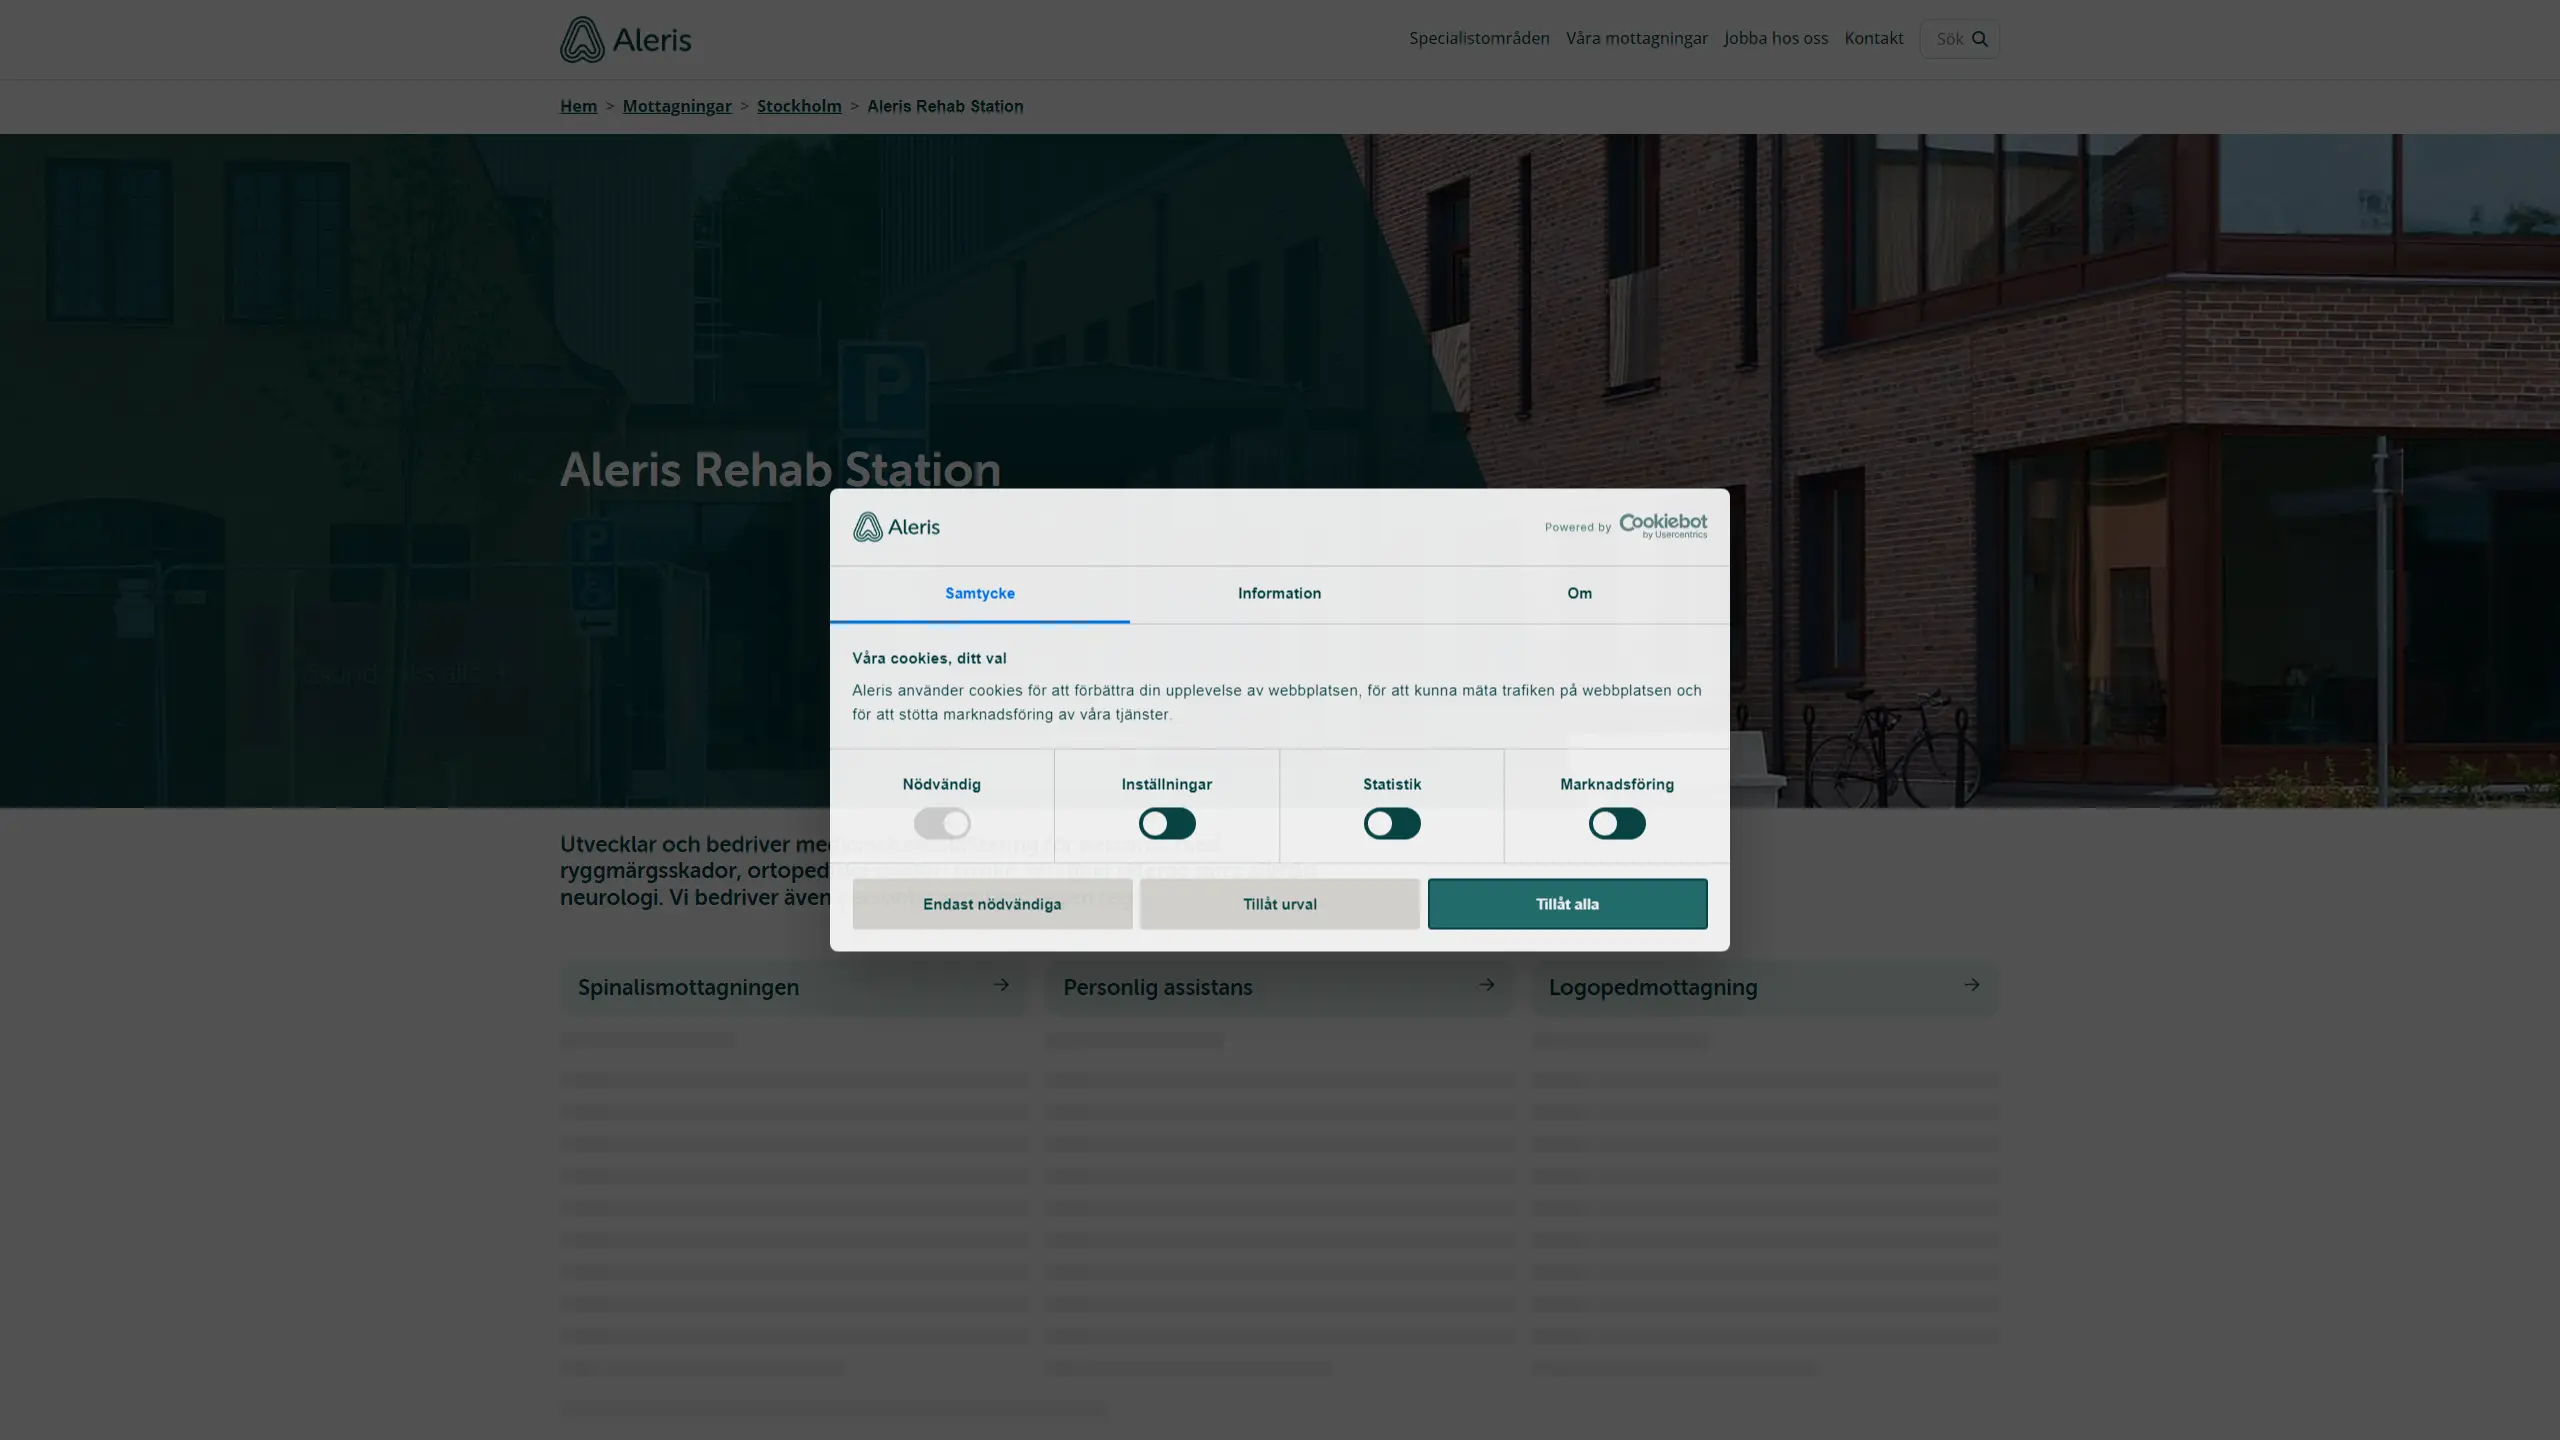The height and width of the screenshot is (1440, 2560).
Task: Switch to the Information tab
Action: 1280,594
